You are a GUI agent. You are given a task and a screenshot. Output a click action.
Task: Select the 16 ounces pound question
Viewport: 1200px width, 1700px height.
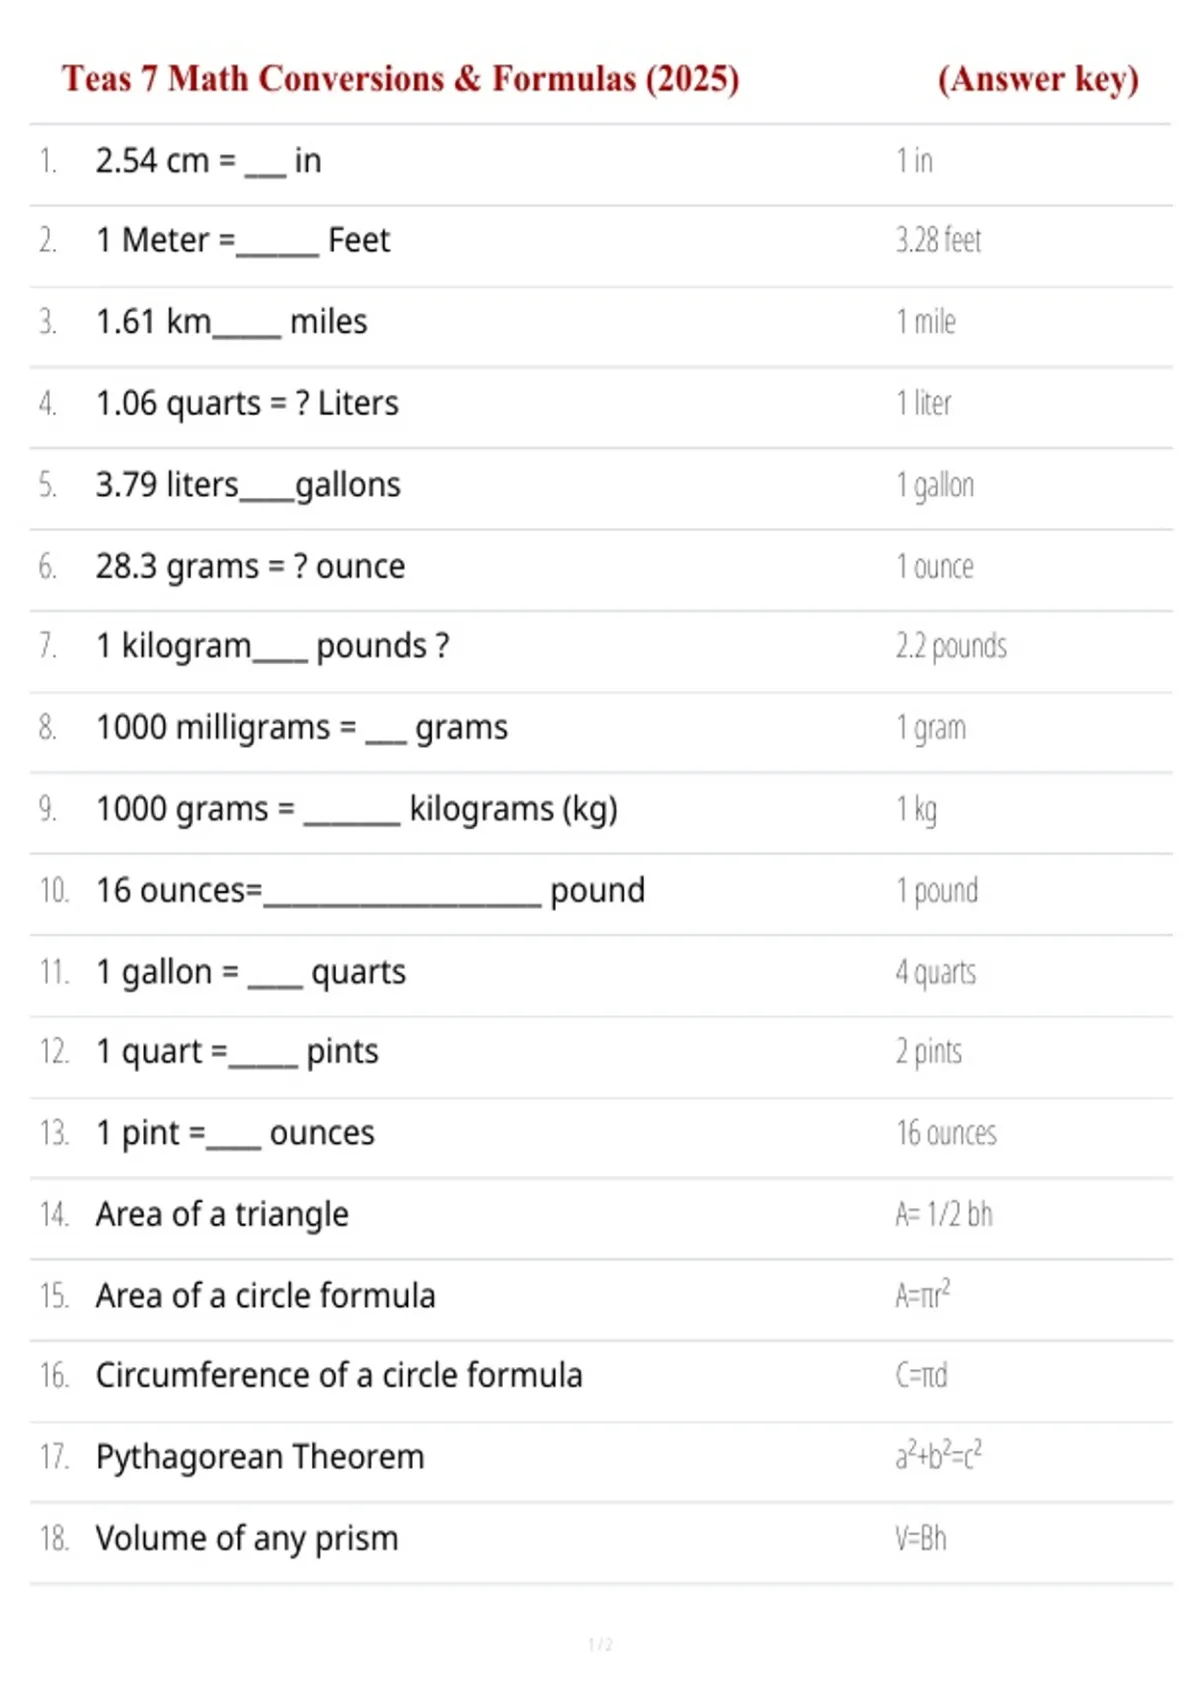pyautogui.click(x=370, y=890)
